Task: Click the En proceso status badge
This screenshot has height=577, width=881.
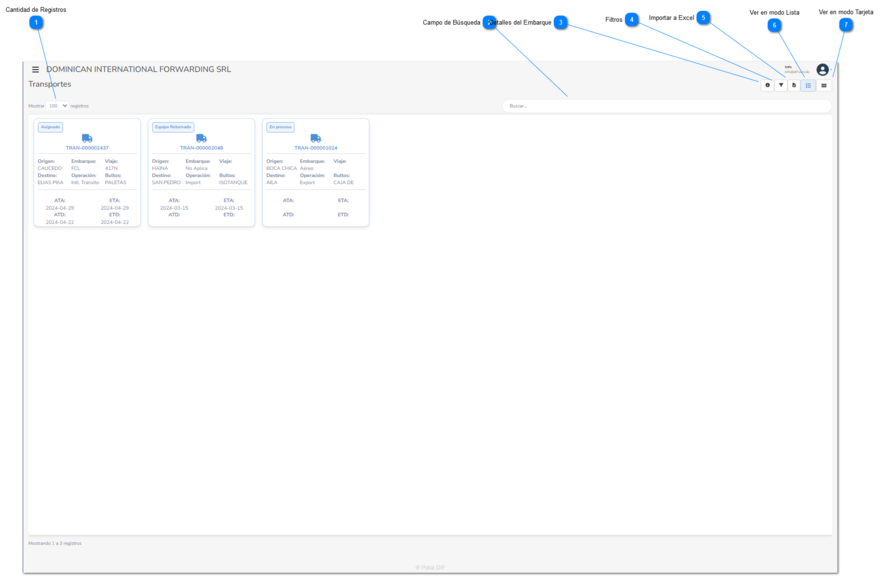Action: coord(280,127)
